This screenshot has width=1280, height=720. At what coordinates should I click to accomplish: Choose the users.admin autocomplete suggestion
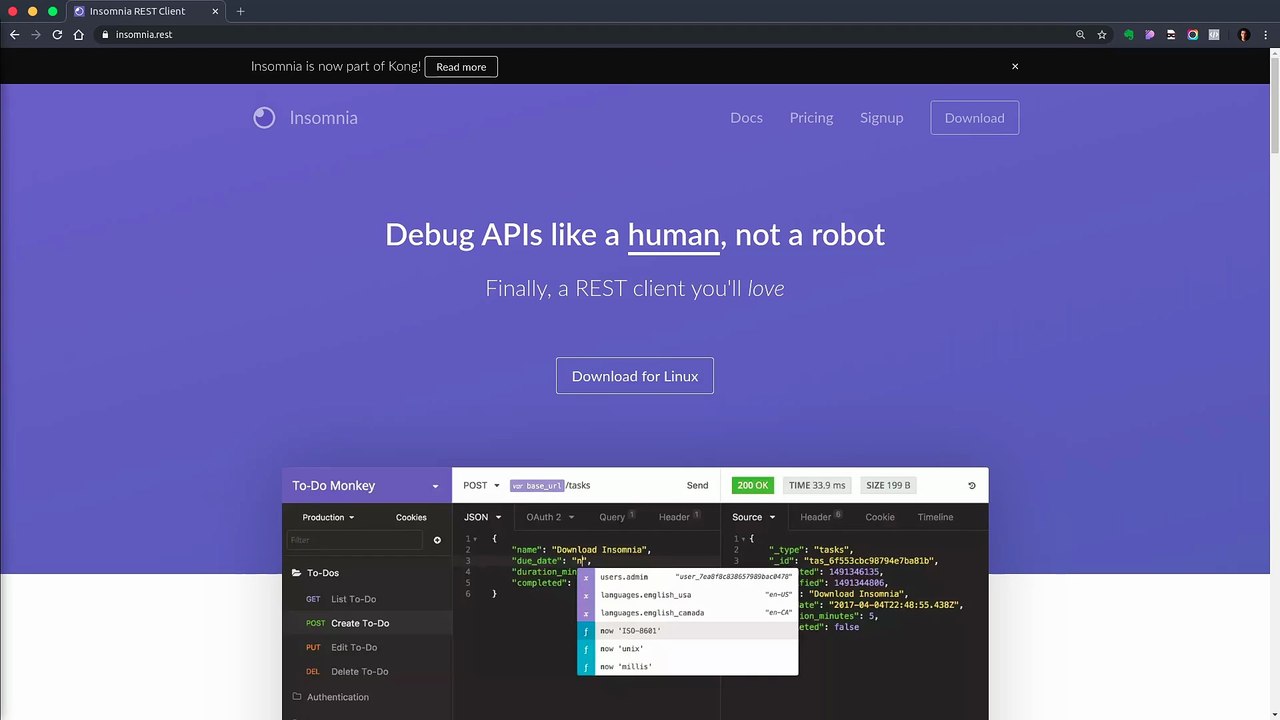point(687,577)
